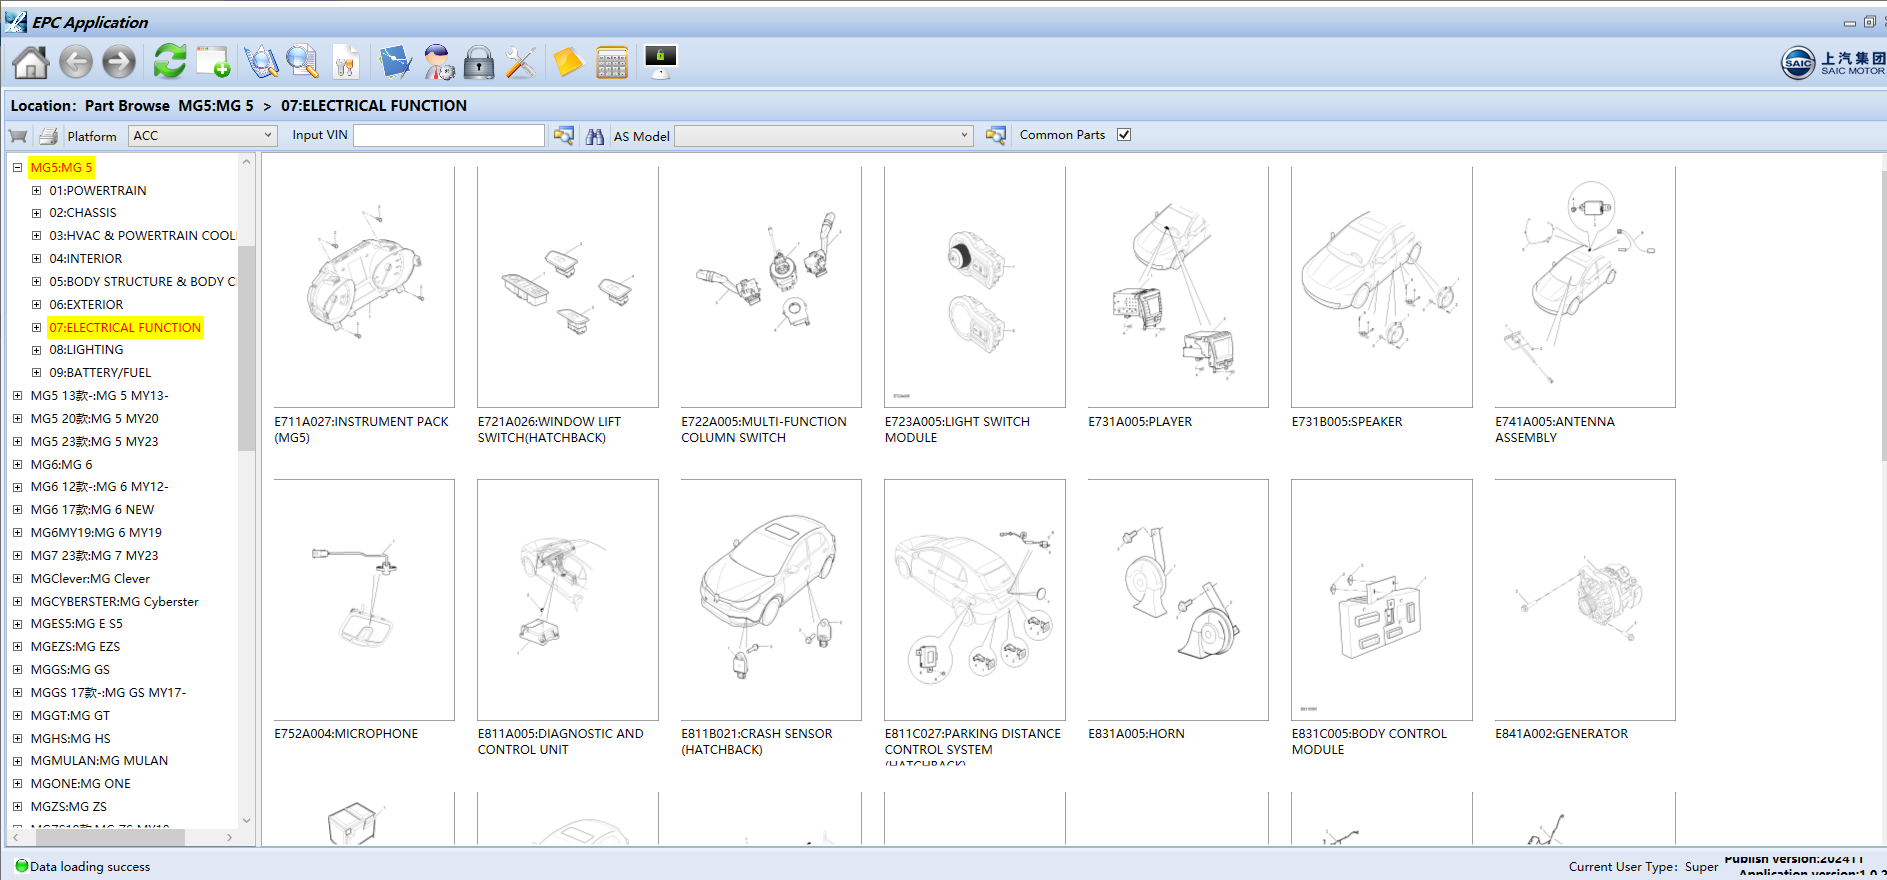Open the shopping cart icon
The image size is (1887, 880).
(x=18, y=136)
